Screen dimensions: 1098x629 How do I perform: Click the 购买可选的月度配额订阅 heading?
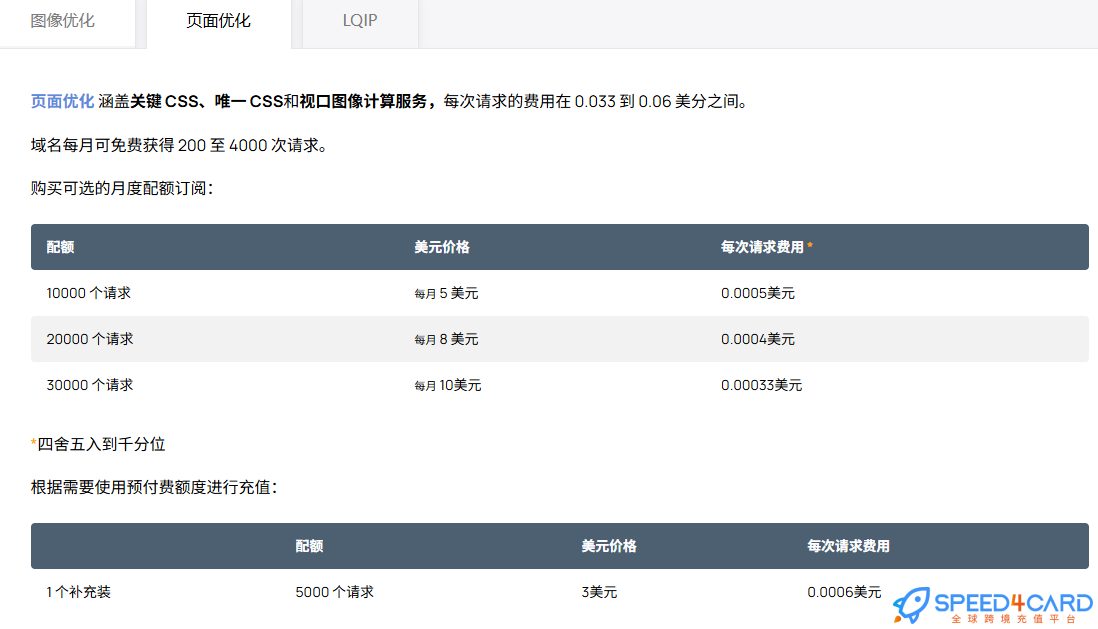pos(122,188)
